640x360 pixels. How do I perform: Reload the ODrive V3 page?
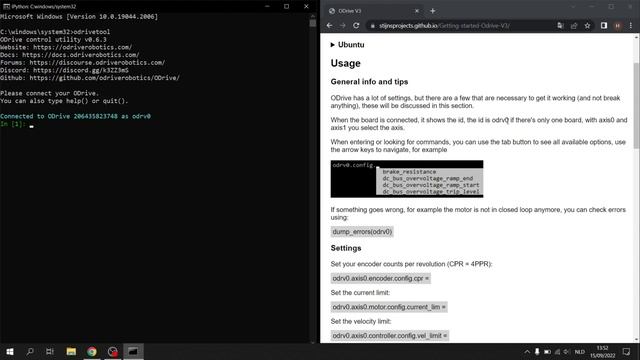tap(356, 25)
